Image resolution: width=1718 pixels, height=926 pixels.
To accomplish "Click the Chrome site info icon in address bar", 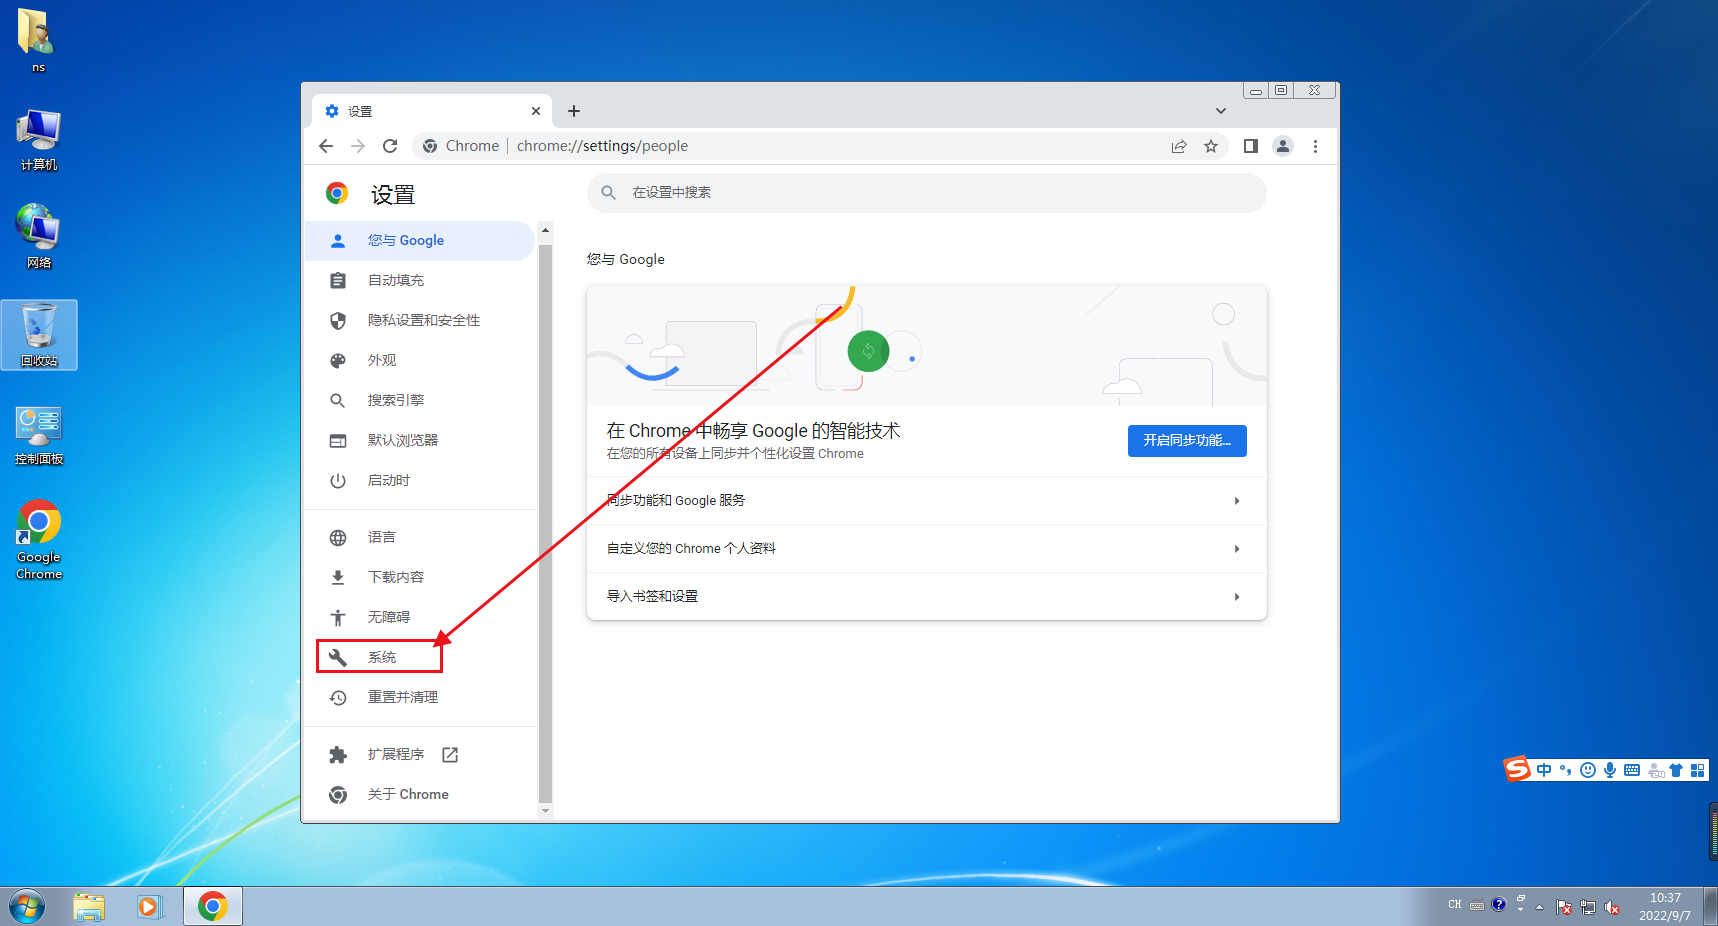I will tap(430, 146).
